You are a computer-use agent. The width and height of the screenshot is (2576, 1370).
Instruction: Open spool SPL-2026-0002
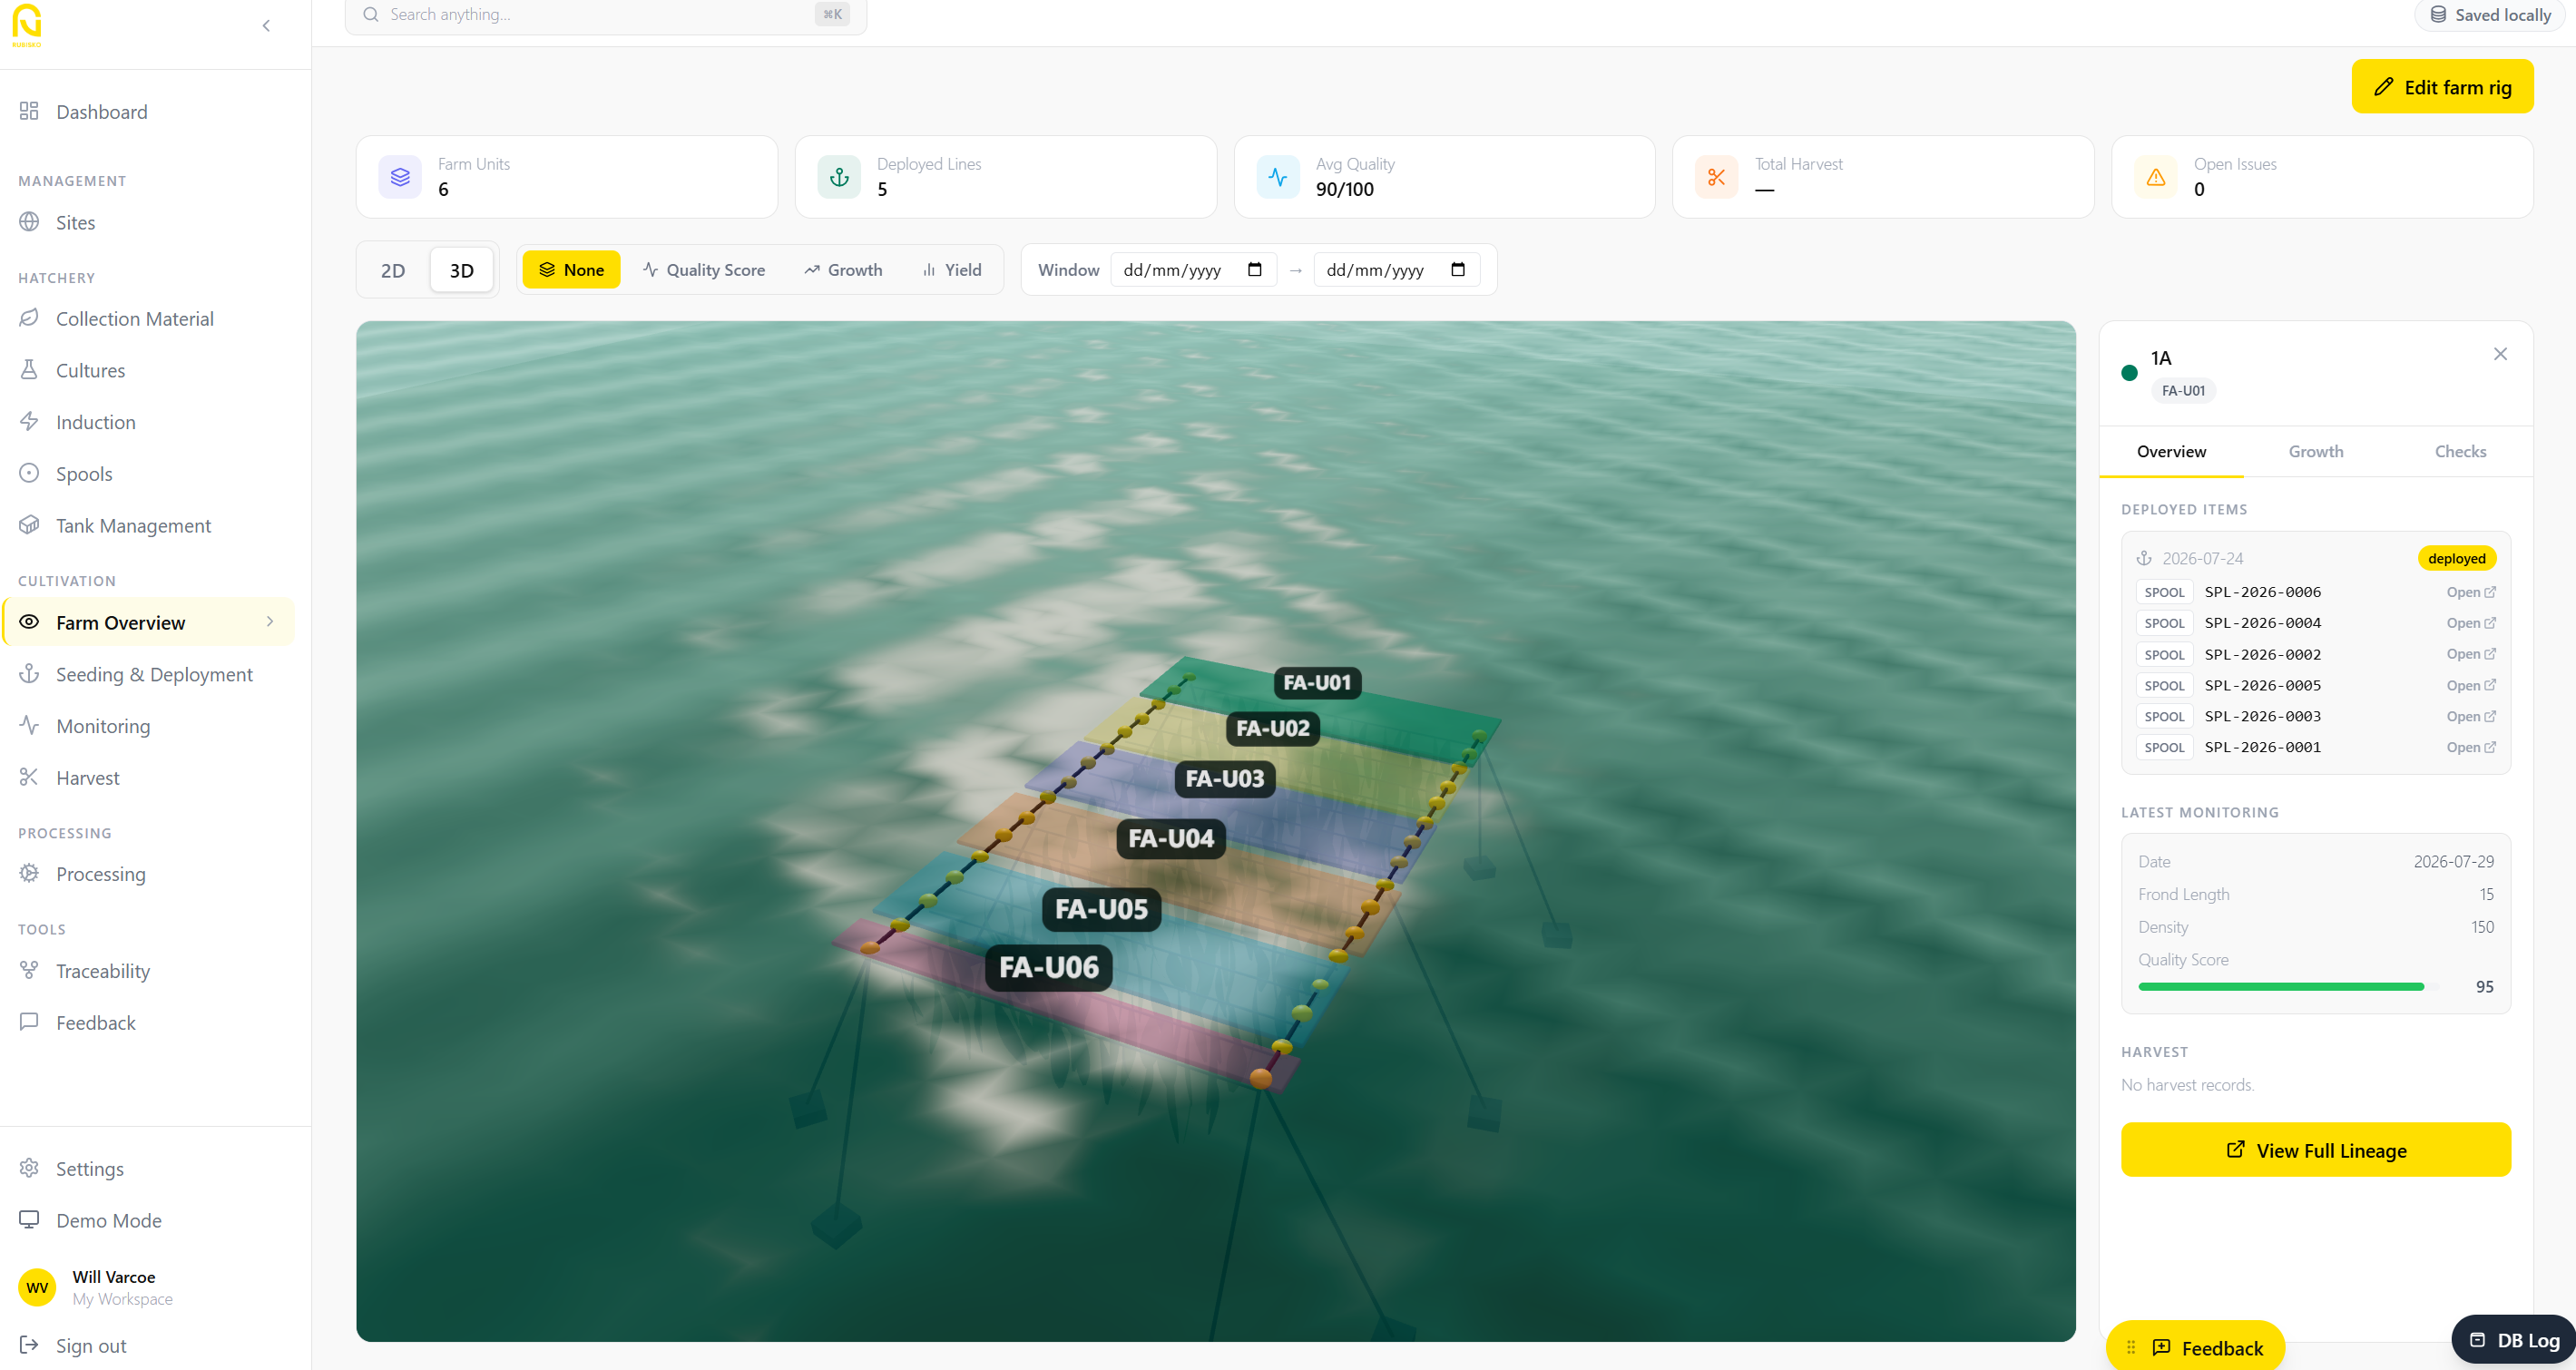(x=2471, y=654)
